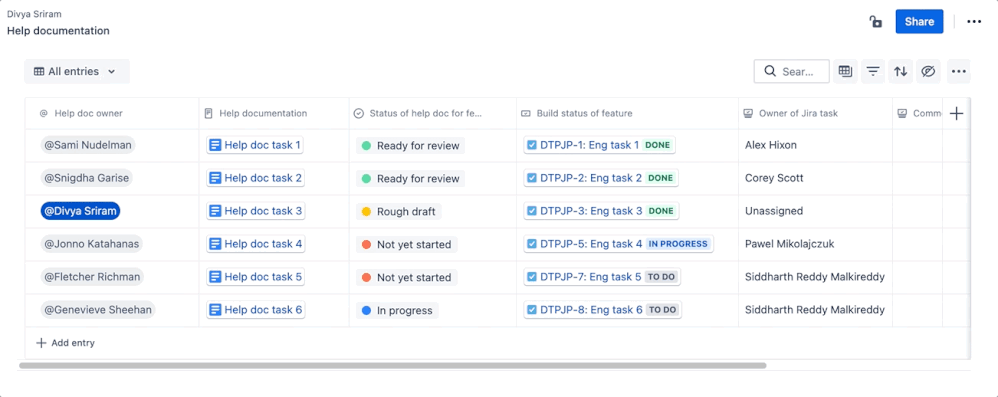Click the horizontal scrollbar under the table
The height and width of the screenshot is (397, 998).
click(393, 366)
